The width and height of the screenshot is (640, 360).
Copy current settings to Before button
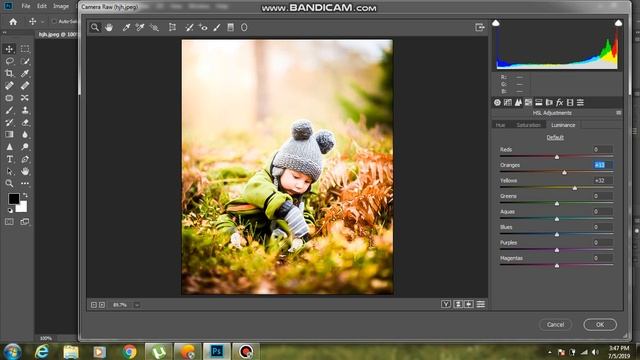469,304
